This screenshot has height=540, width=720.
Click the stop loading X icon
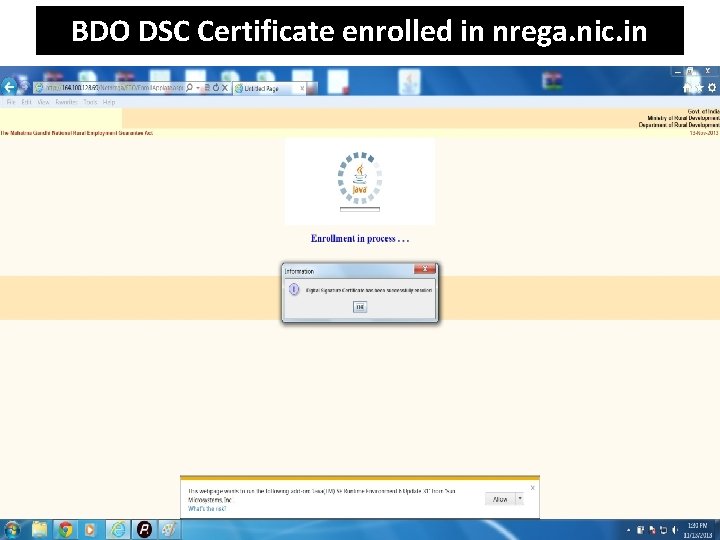click(225, 88)
